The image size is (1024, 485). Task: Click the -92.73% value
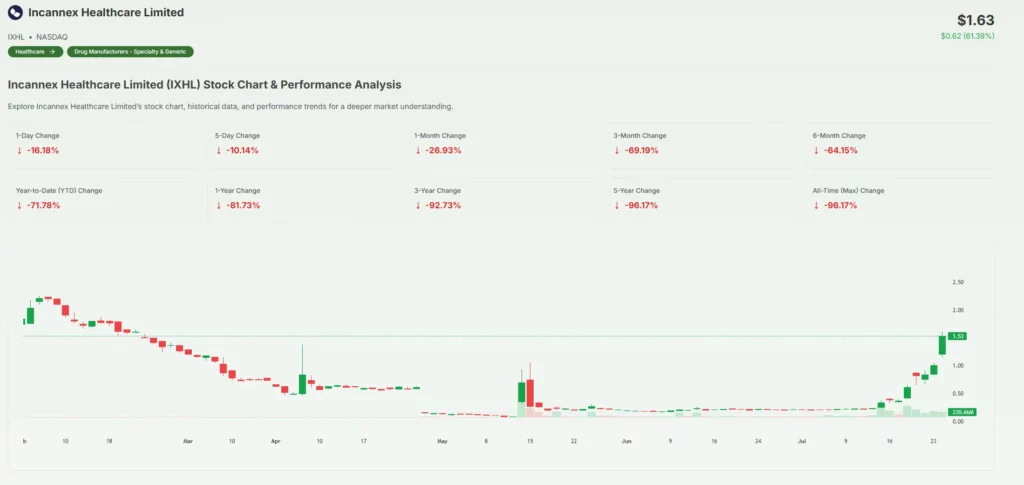pos(442,206)
